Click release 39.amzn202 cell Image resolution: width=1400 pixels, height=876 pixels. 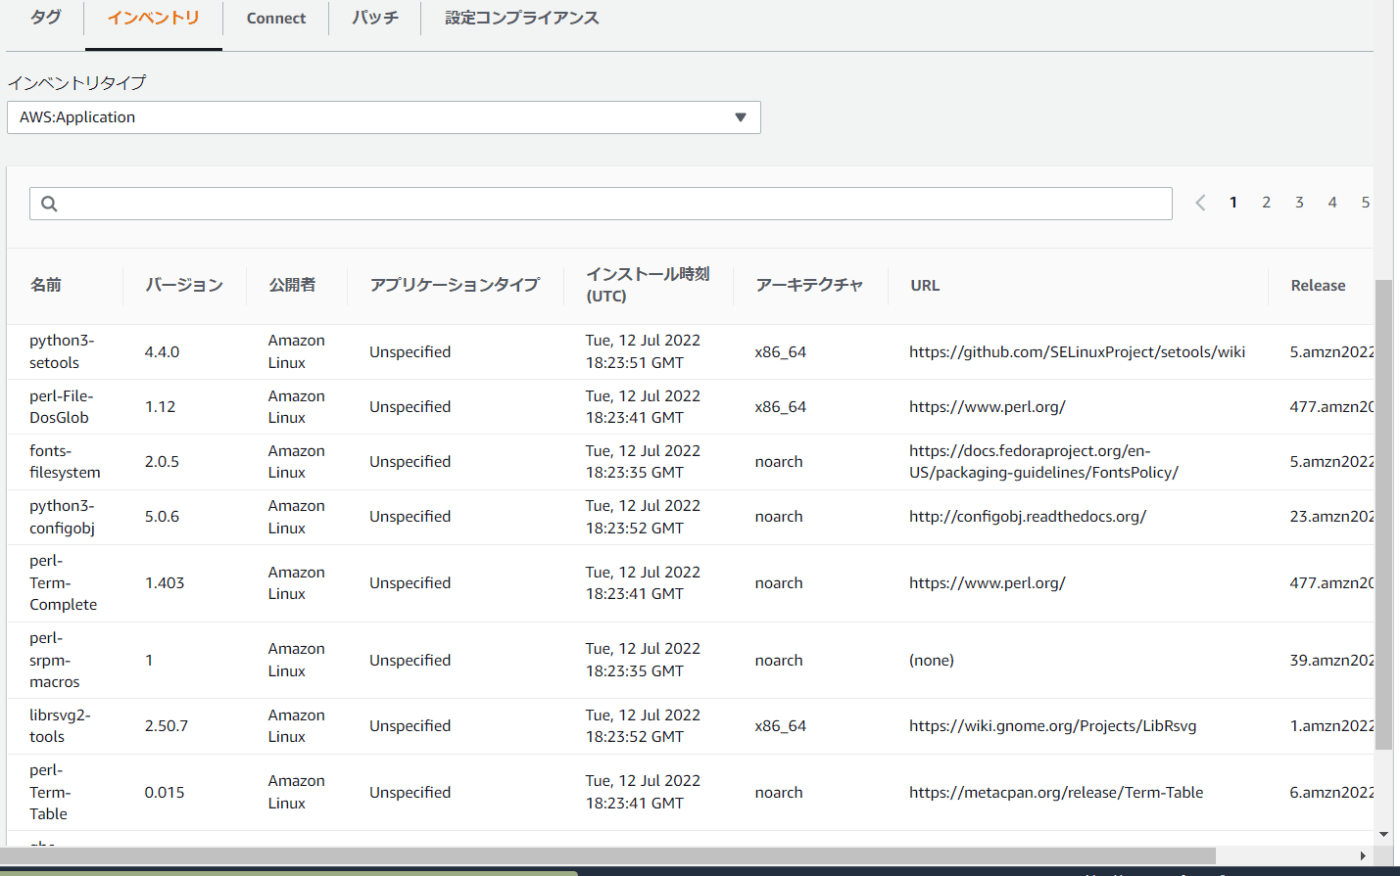pos(1332,660)
